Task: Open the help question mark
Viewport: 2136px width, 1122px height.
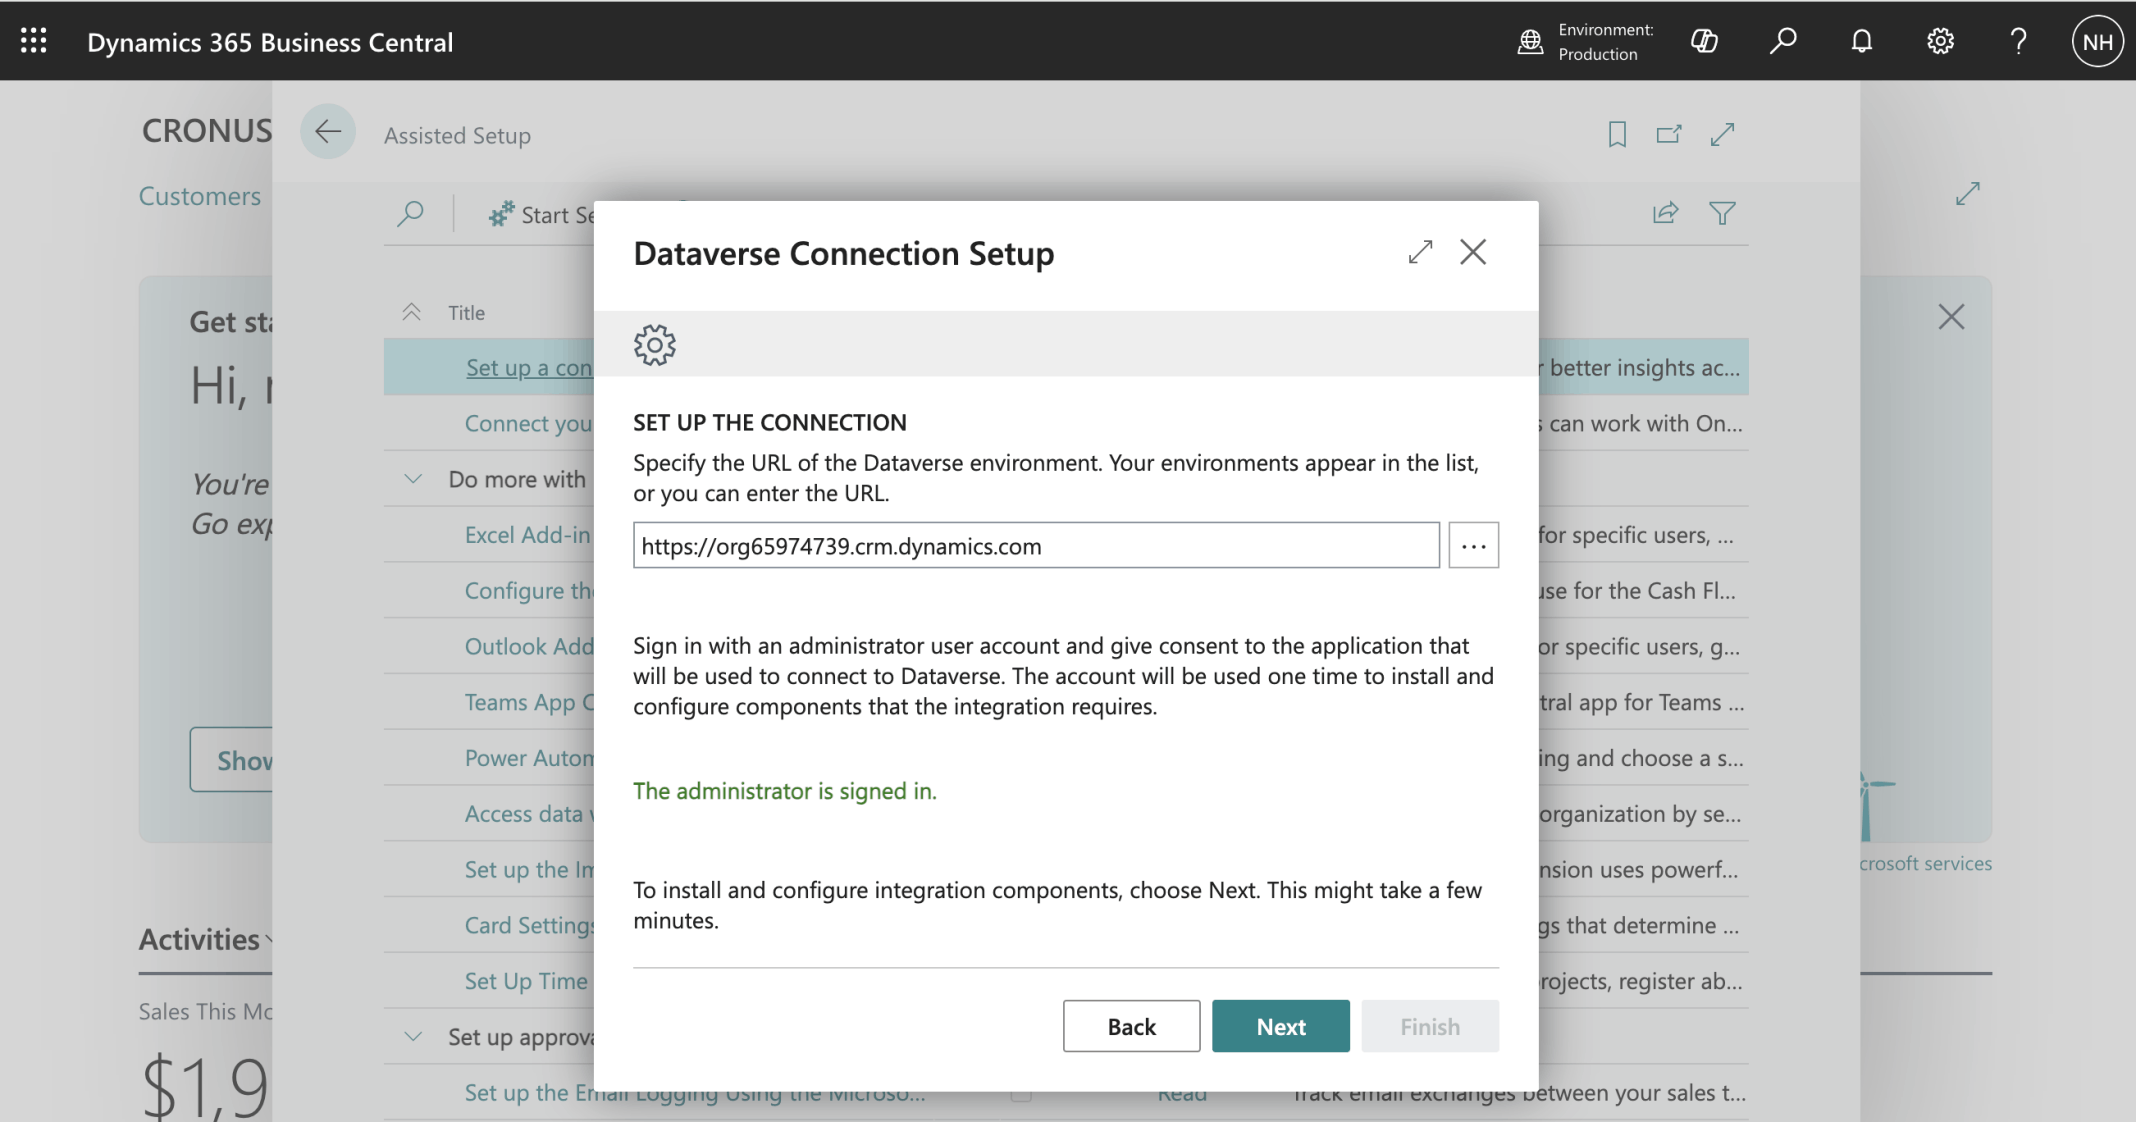Action: click(x=2018, y=41)
